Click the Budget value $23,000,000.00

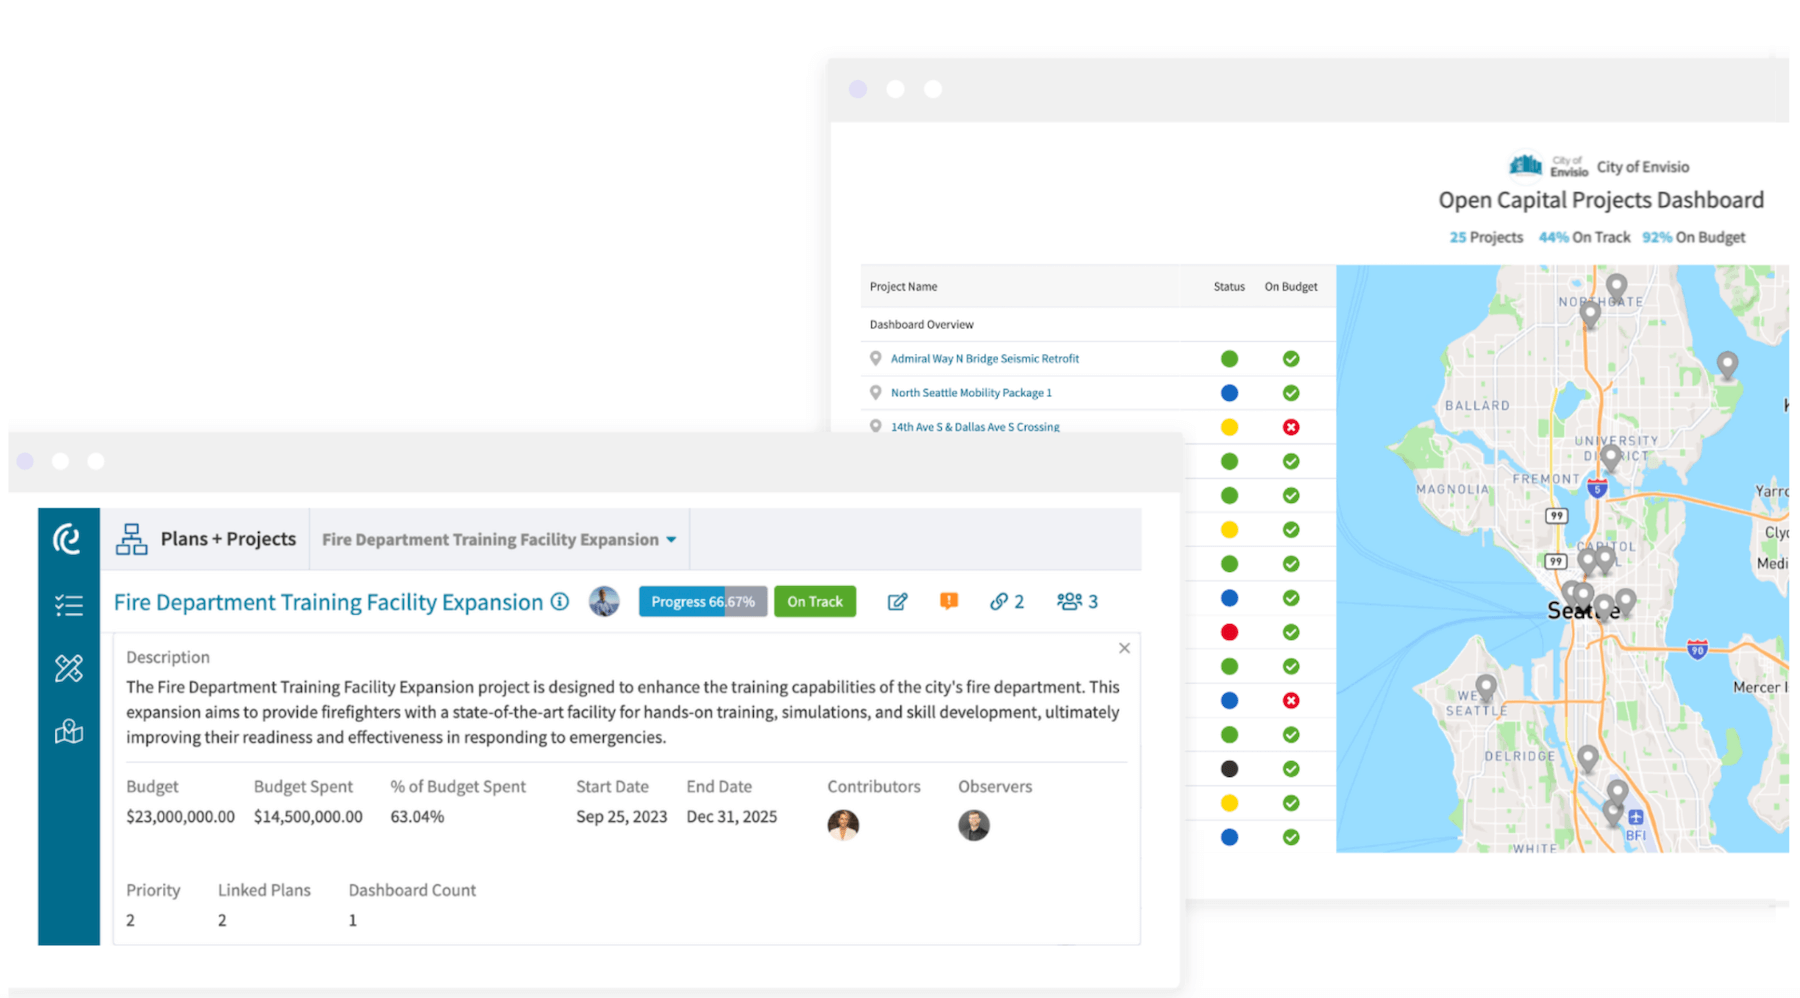click(180, 816)
